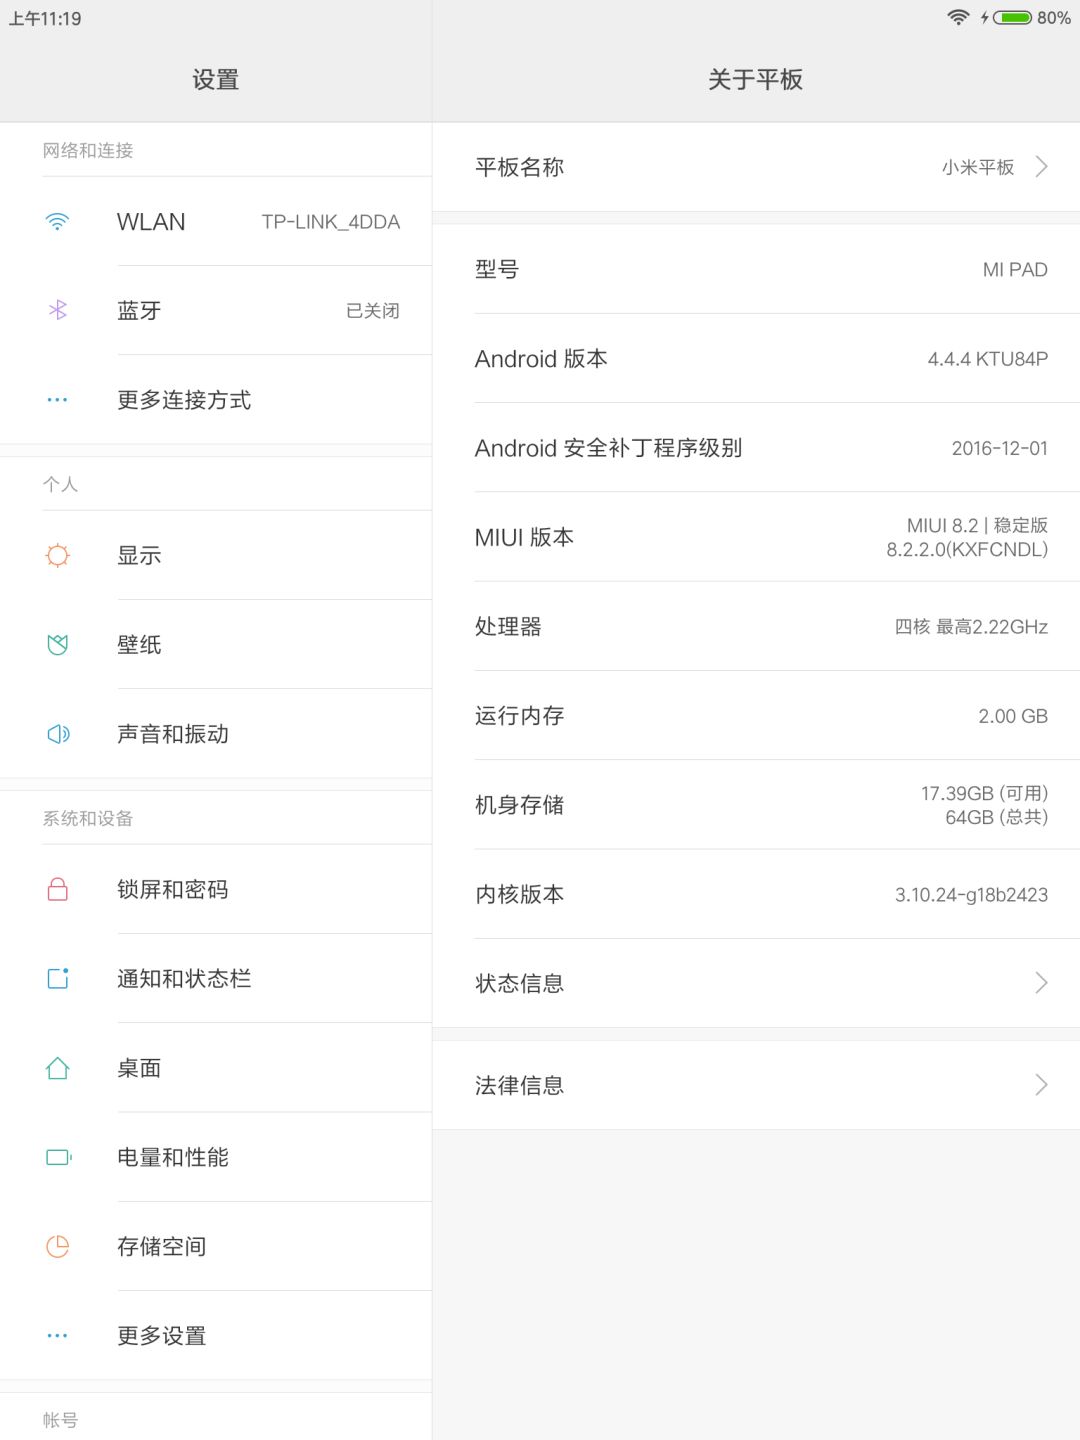1080x1440 pixels.
Task: Open the 显示 display sun icon
Action: point(58,555)
